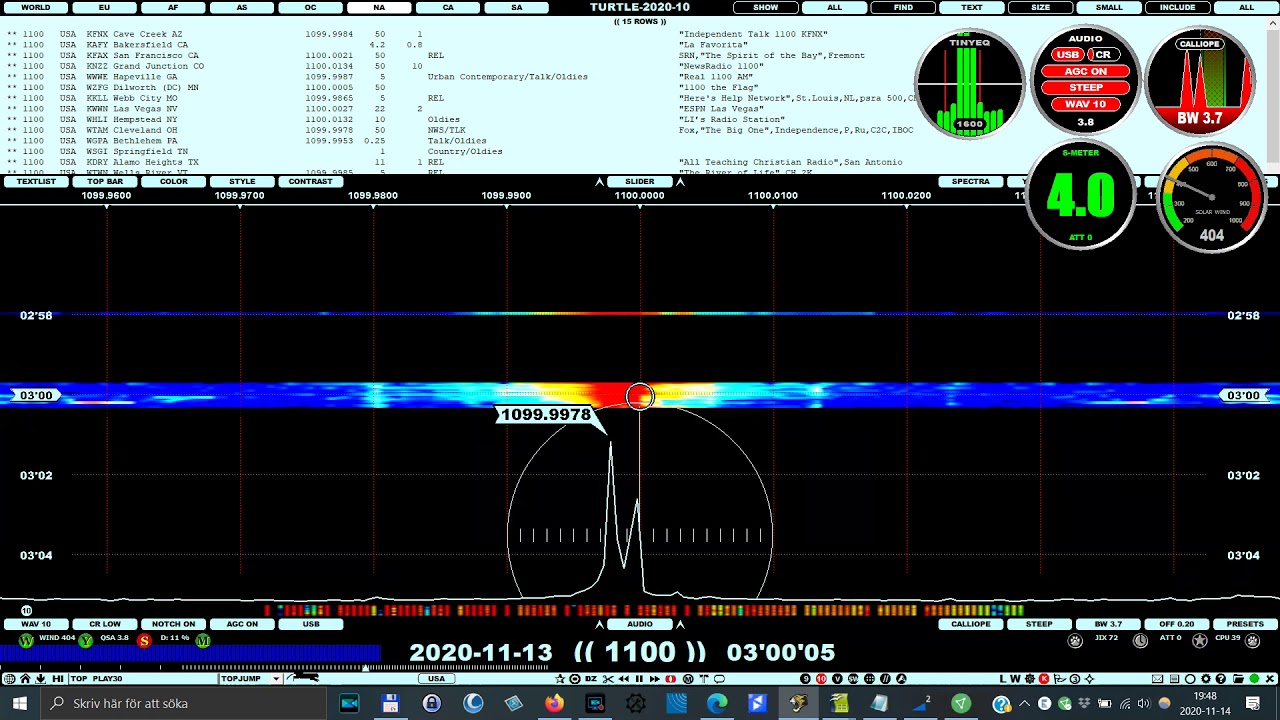This screenshot has height=720, width=1280.
Task: Expand the SLIDER panel with left arrow
Action: [x=599, y=182]
